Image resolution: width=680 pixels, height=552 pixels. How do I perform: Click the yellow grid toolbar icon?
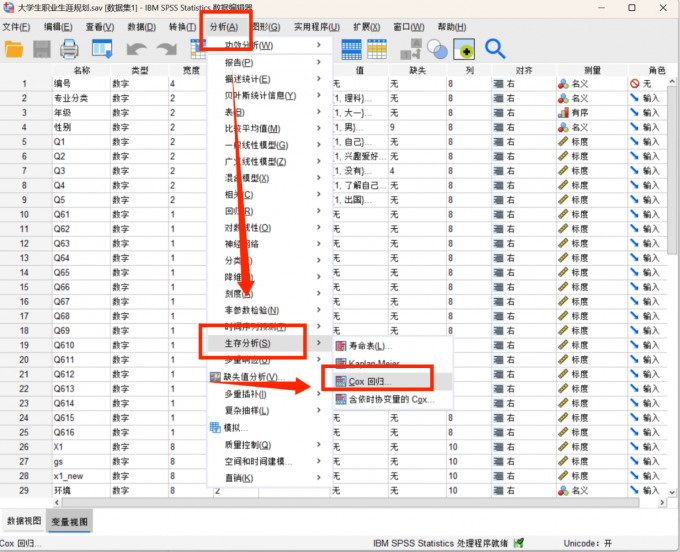(x=377, y=49)
